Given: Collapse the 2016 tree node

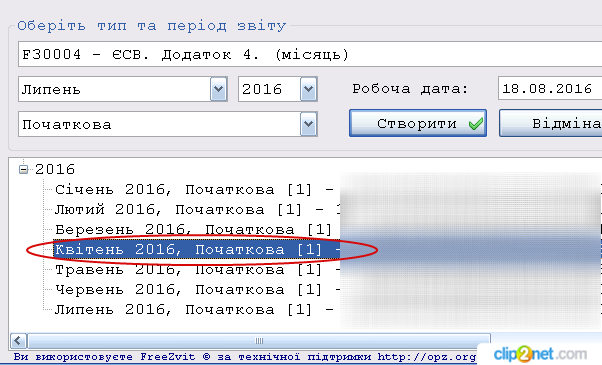Looking at the screenshot, I should (23, 169).
